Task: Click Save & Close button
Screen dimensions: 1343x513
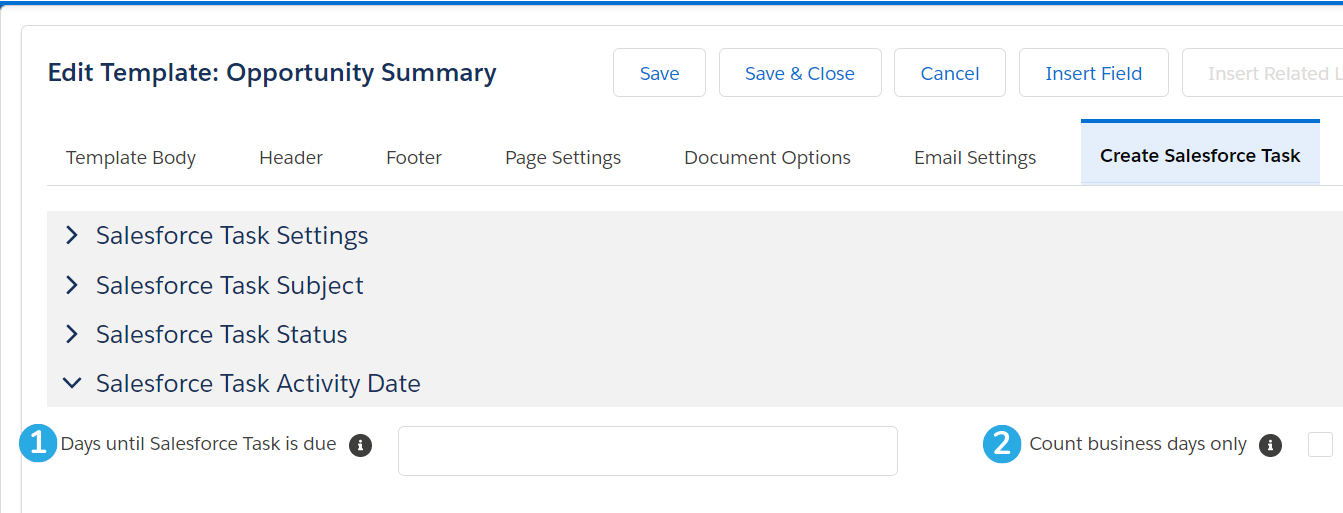Action: click(x=800, y=73)
